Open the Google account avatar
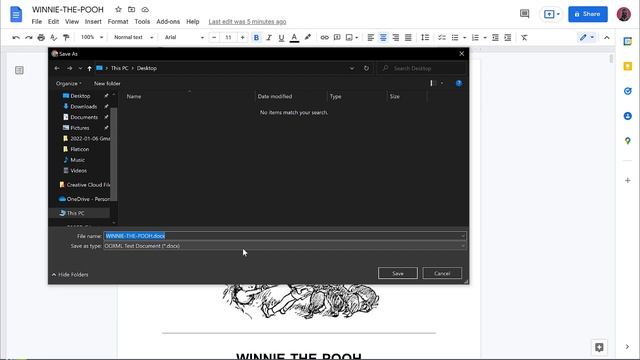Image resolution: width=640 pixels, height=360 pixels. coord(624,14)
